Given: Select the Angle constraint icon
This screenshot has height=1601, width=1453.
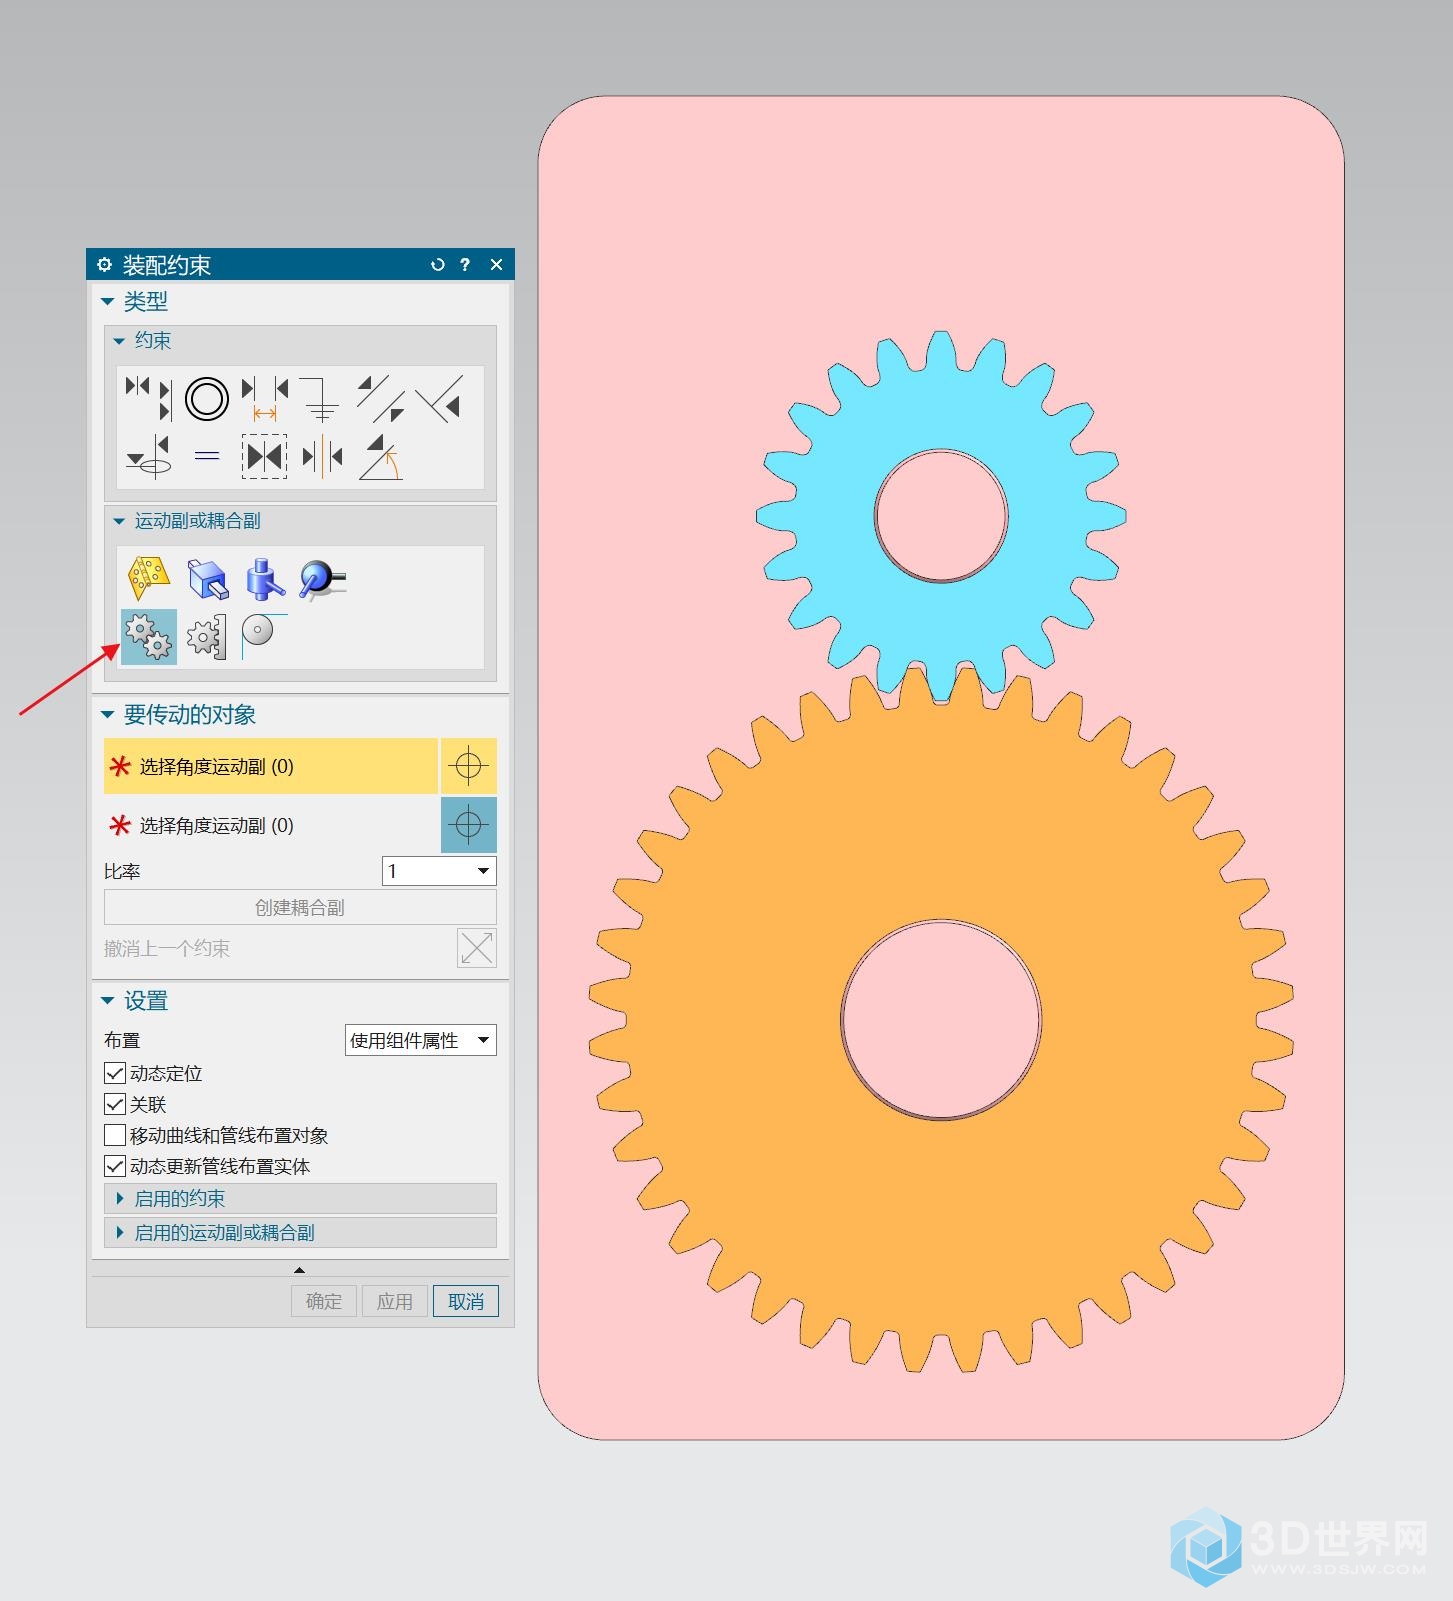Looking at the screenshot, I should (x=381, y=457).
